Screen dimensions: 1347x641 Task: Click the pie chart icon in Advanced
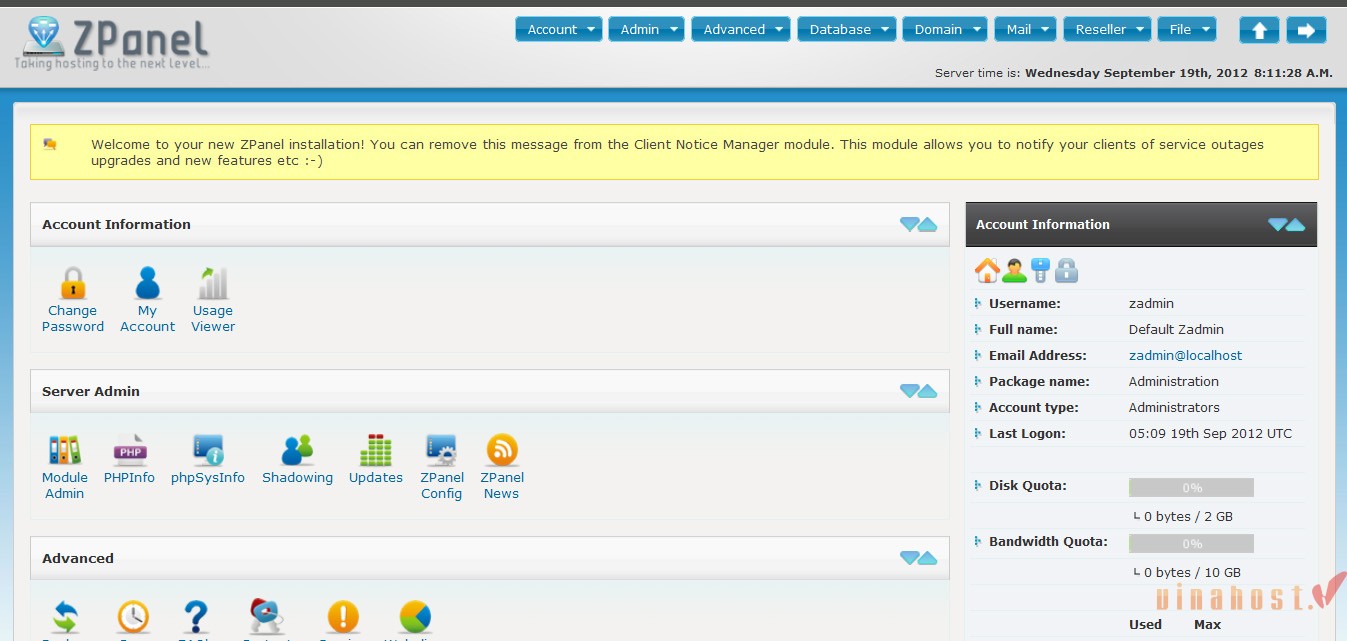click(x=415, y=617)
